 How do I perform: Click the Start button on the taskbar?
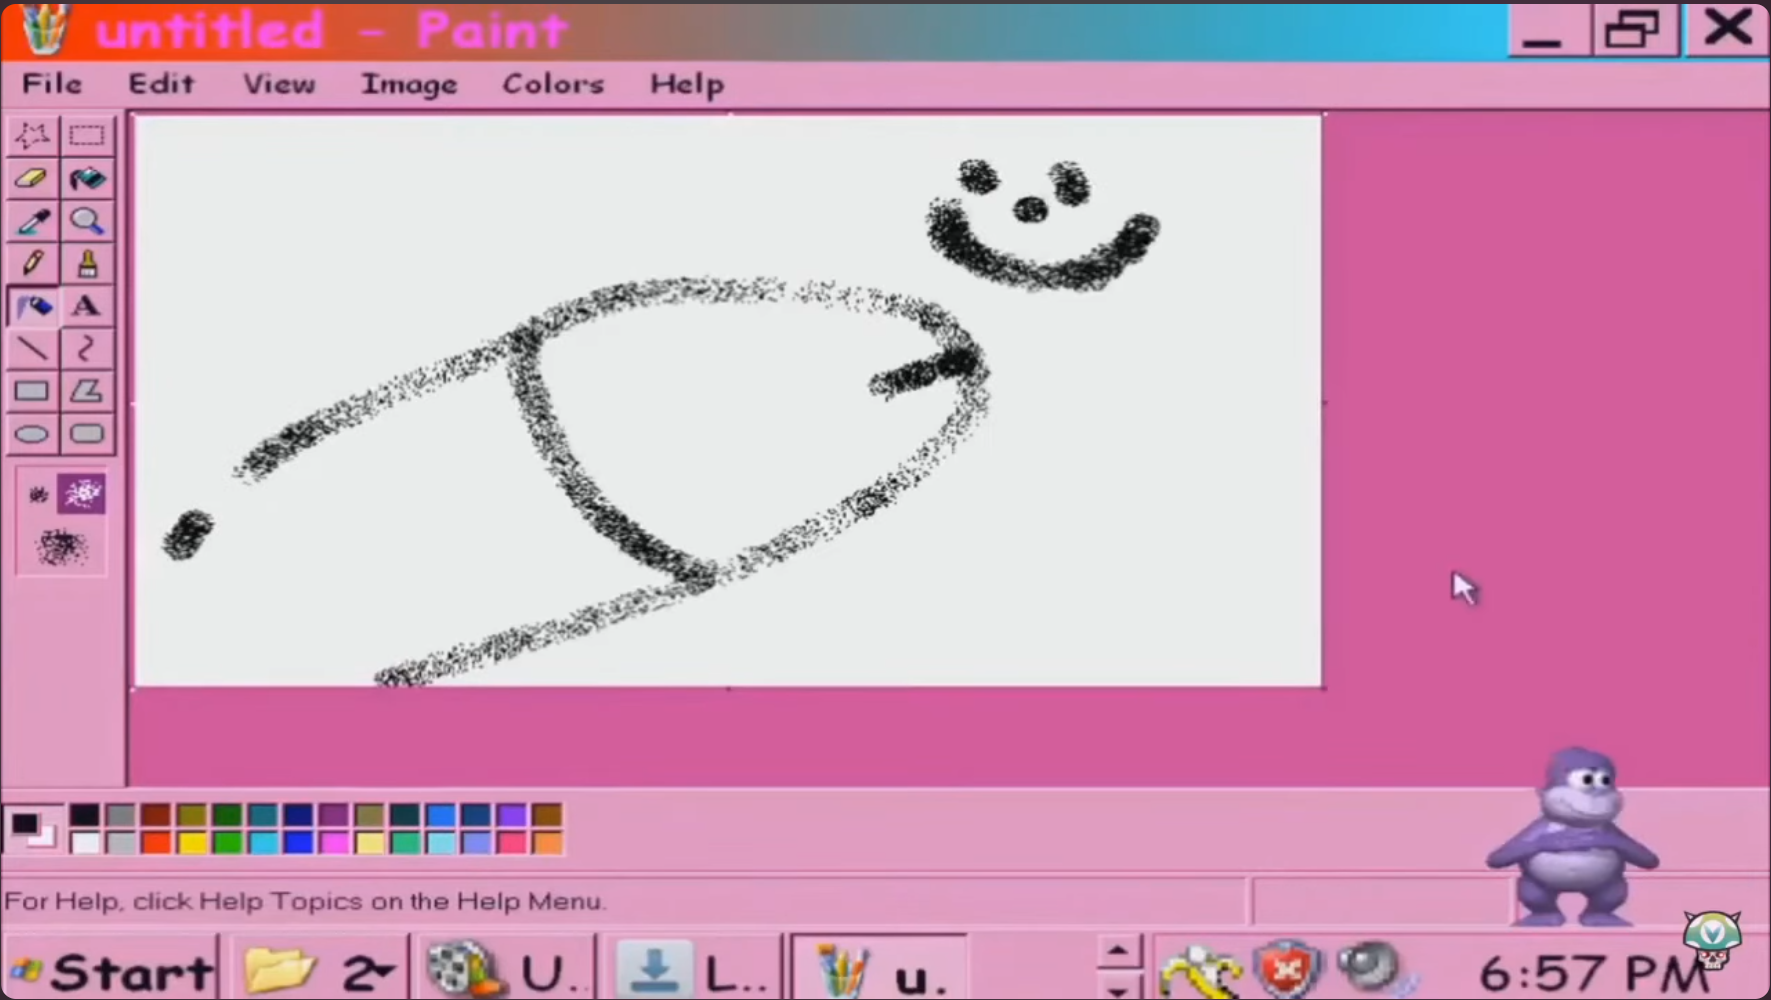[111, 970]
